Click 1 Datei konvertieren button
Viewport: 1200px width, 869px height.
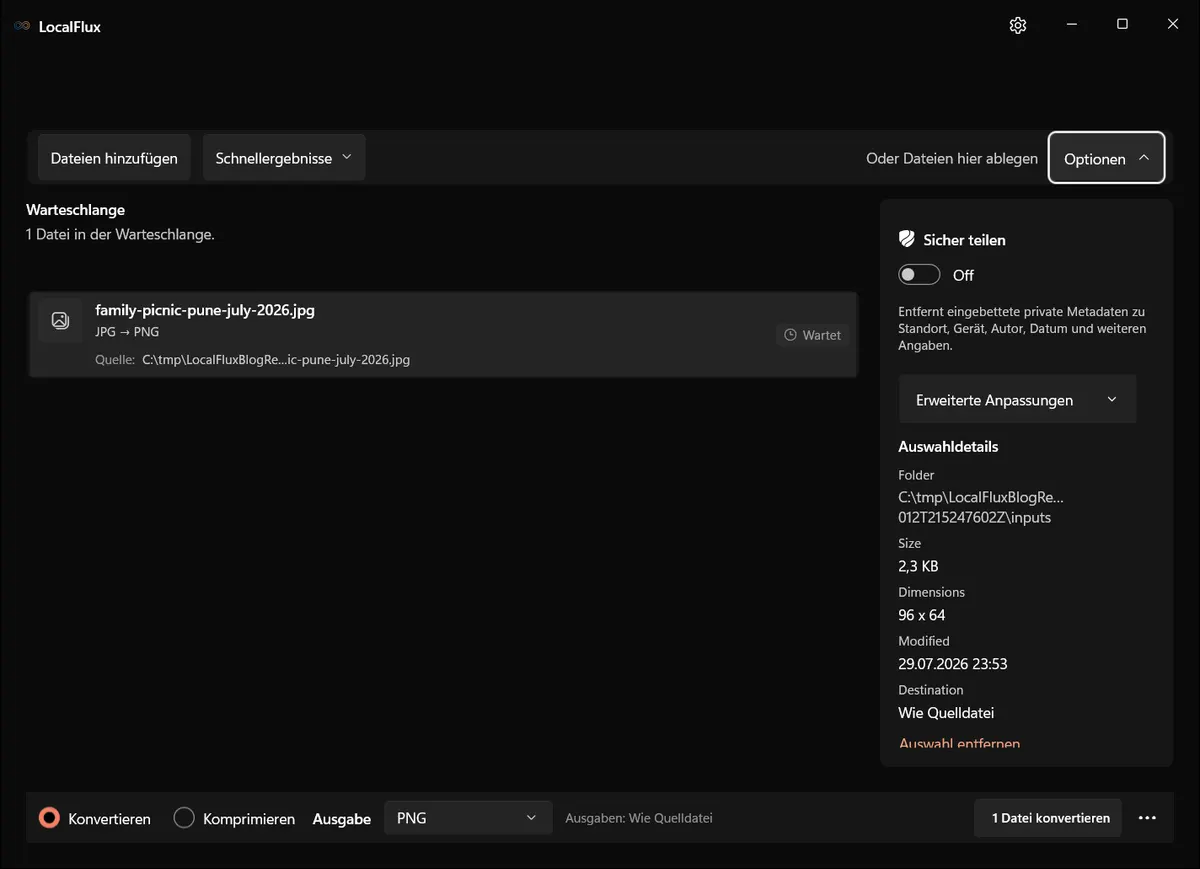coord(1048,818)
